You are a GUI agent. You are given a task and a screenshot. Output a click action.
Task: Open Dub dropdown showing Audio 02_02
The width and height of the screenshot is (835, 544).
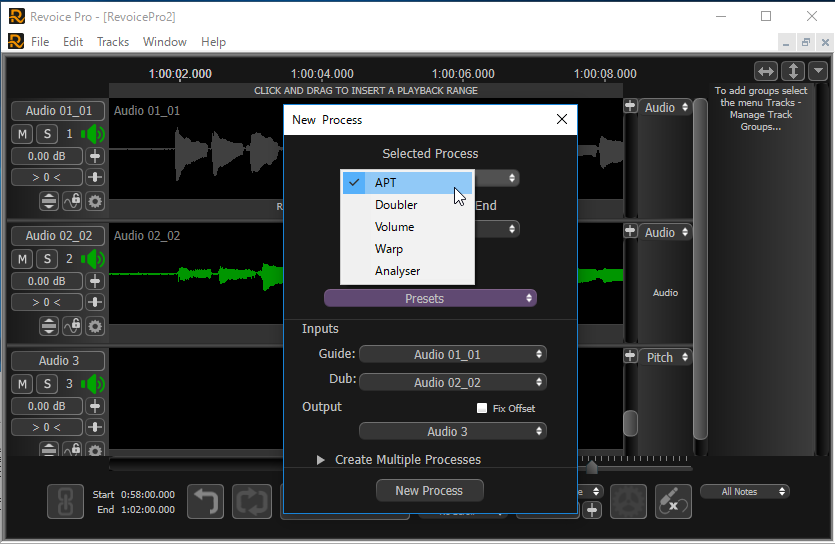click(453, 382)
